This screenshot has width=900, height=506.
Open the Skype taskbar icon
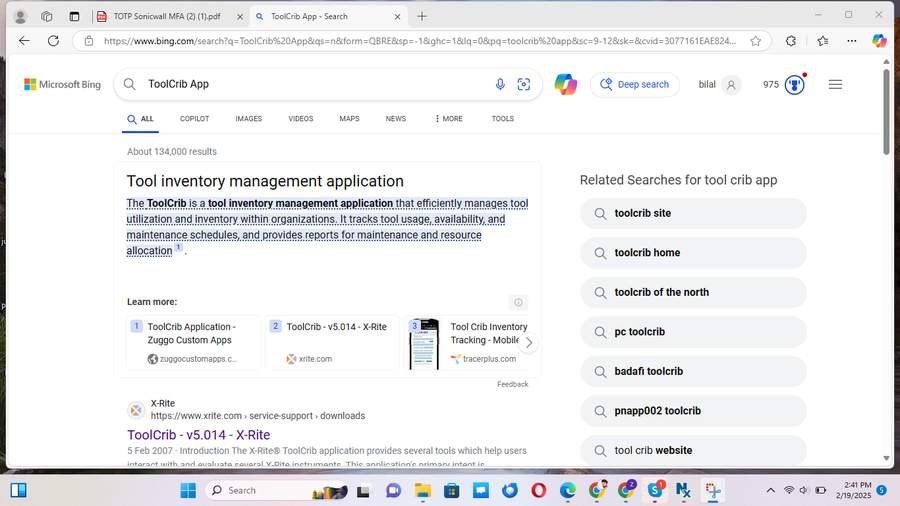click(x=654, y=491)
